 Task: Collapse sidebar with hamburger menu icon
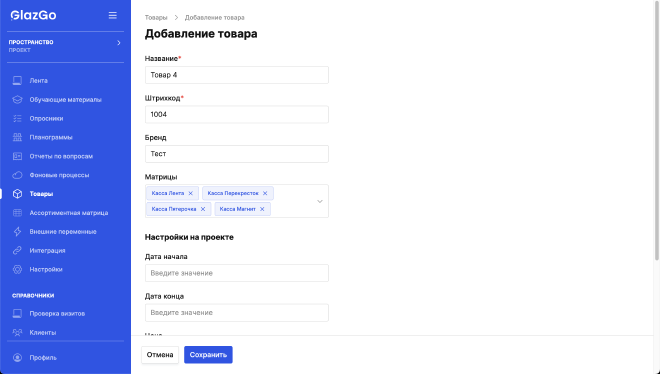click(x=113, y=15)
